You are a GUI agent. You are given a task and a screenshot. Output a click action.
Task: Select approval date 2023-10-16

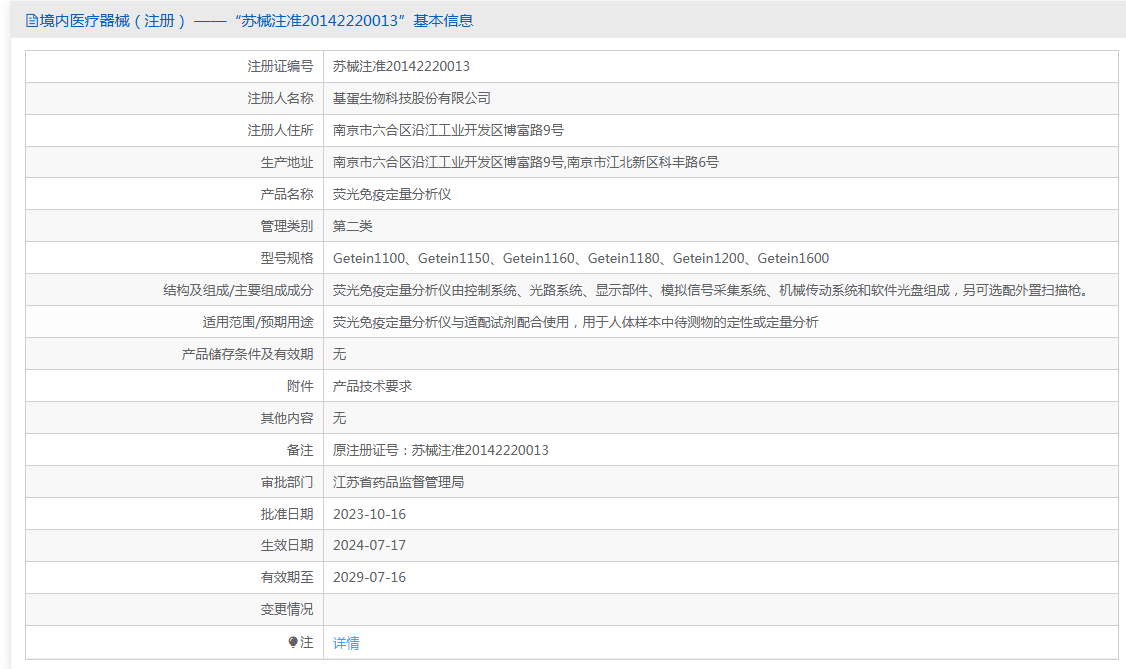click(x=369, y=514)
